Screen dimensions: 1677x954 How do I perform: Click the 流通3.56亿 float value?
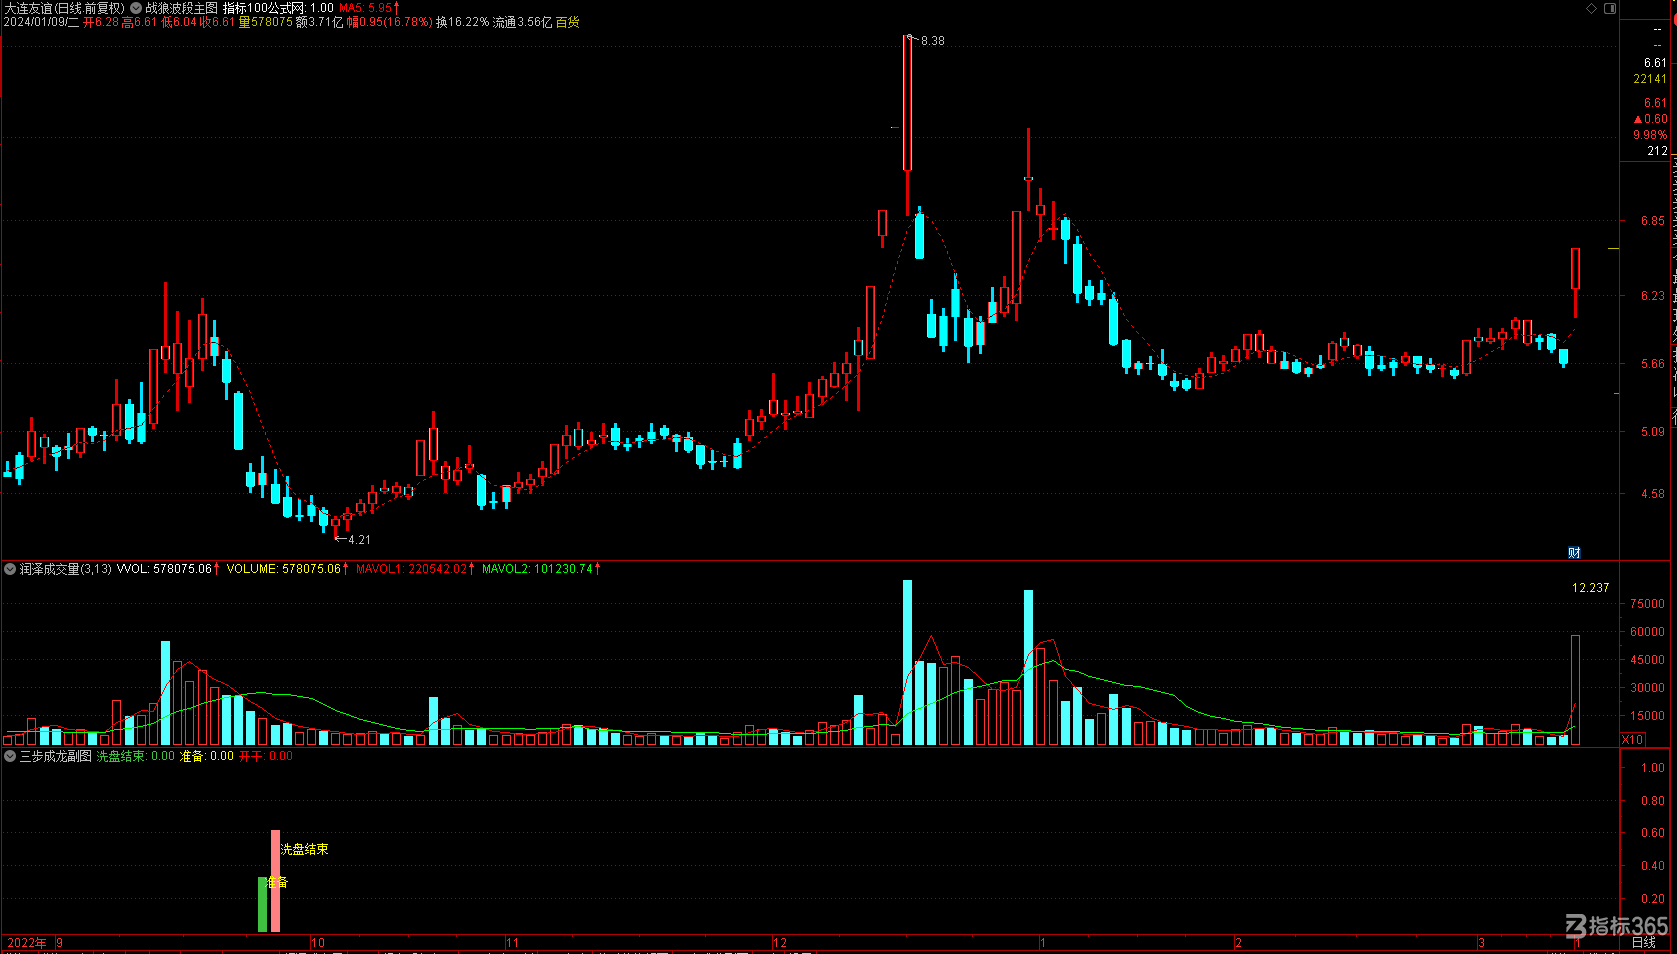522,22
